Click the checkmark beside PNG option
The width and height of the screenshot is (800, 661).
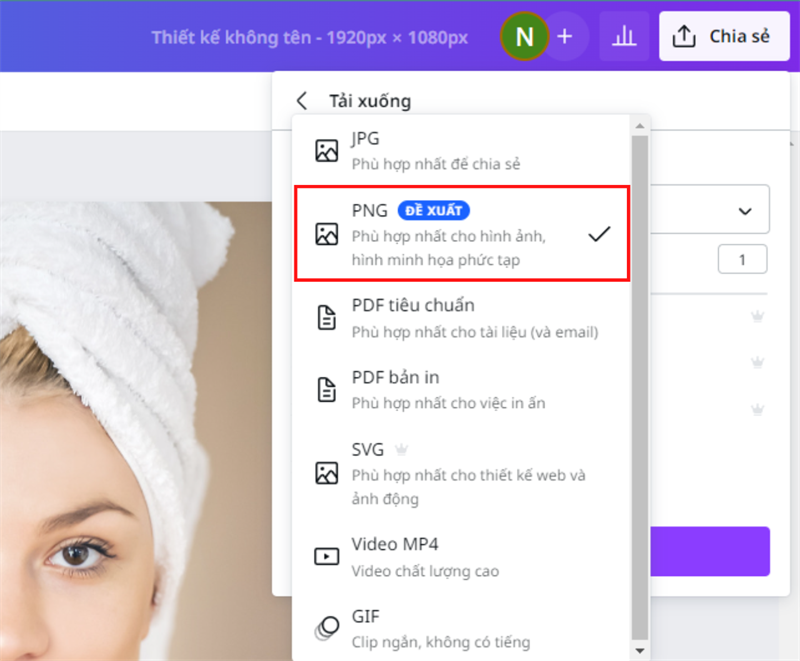600,233
